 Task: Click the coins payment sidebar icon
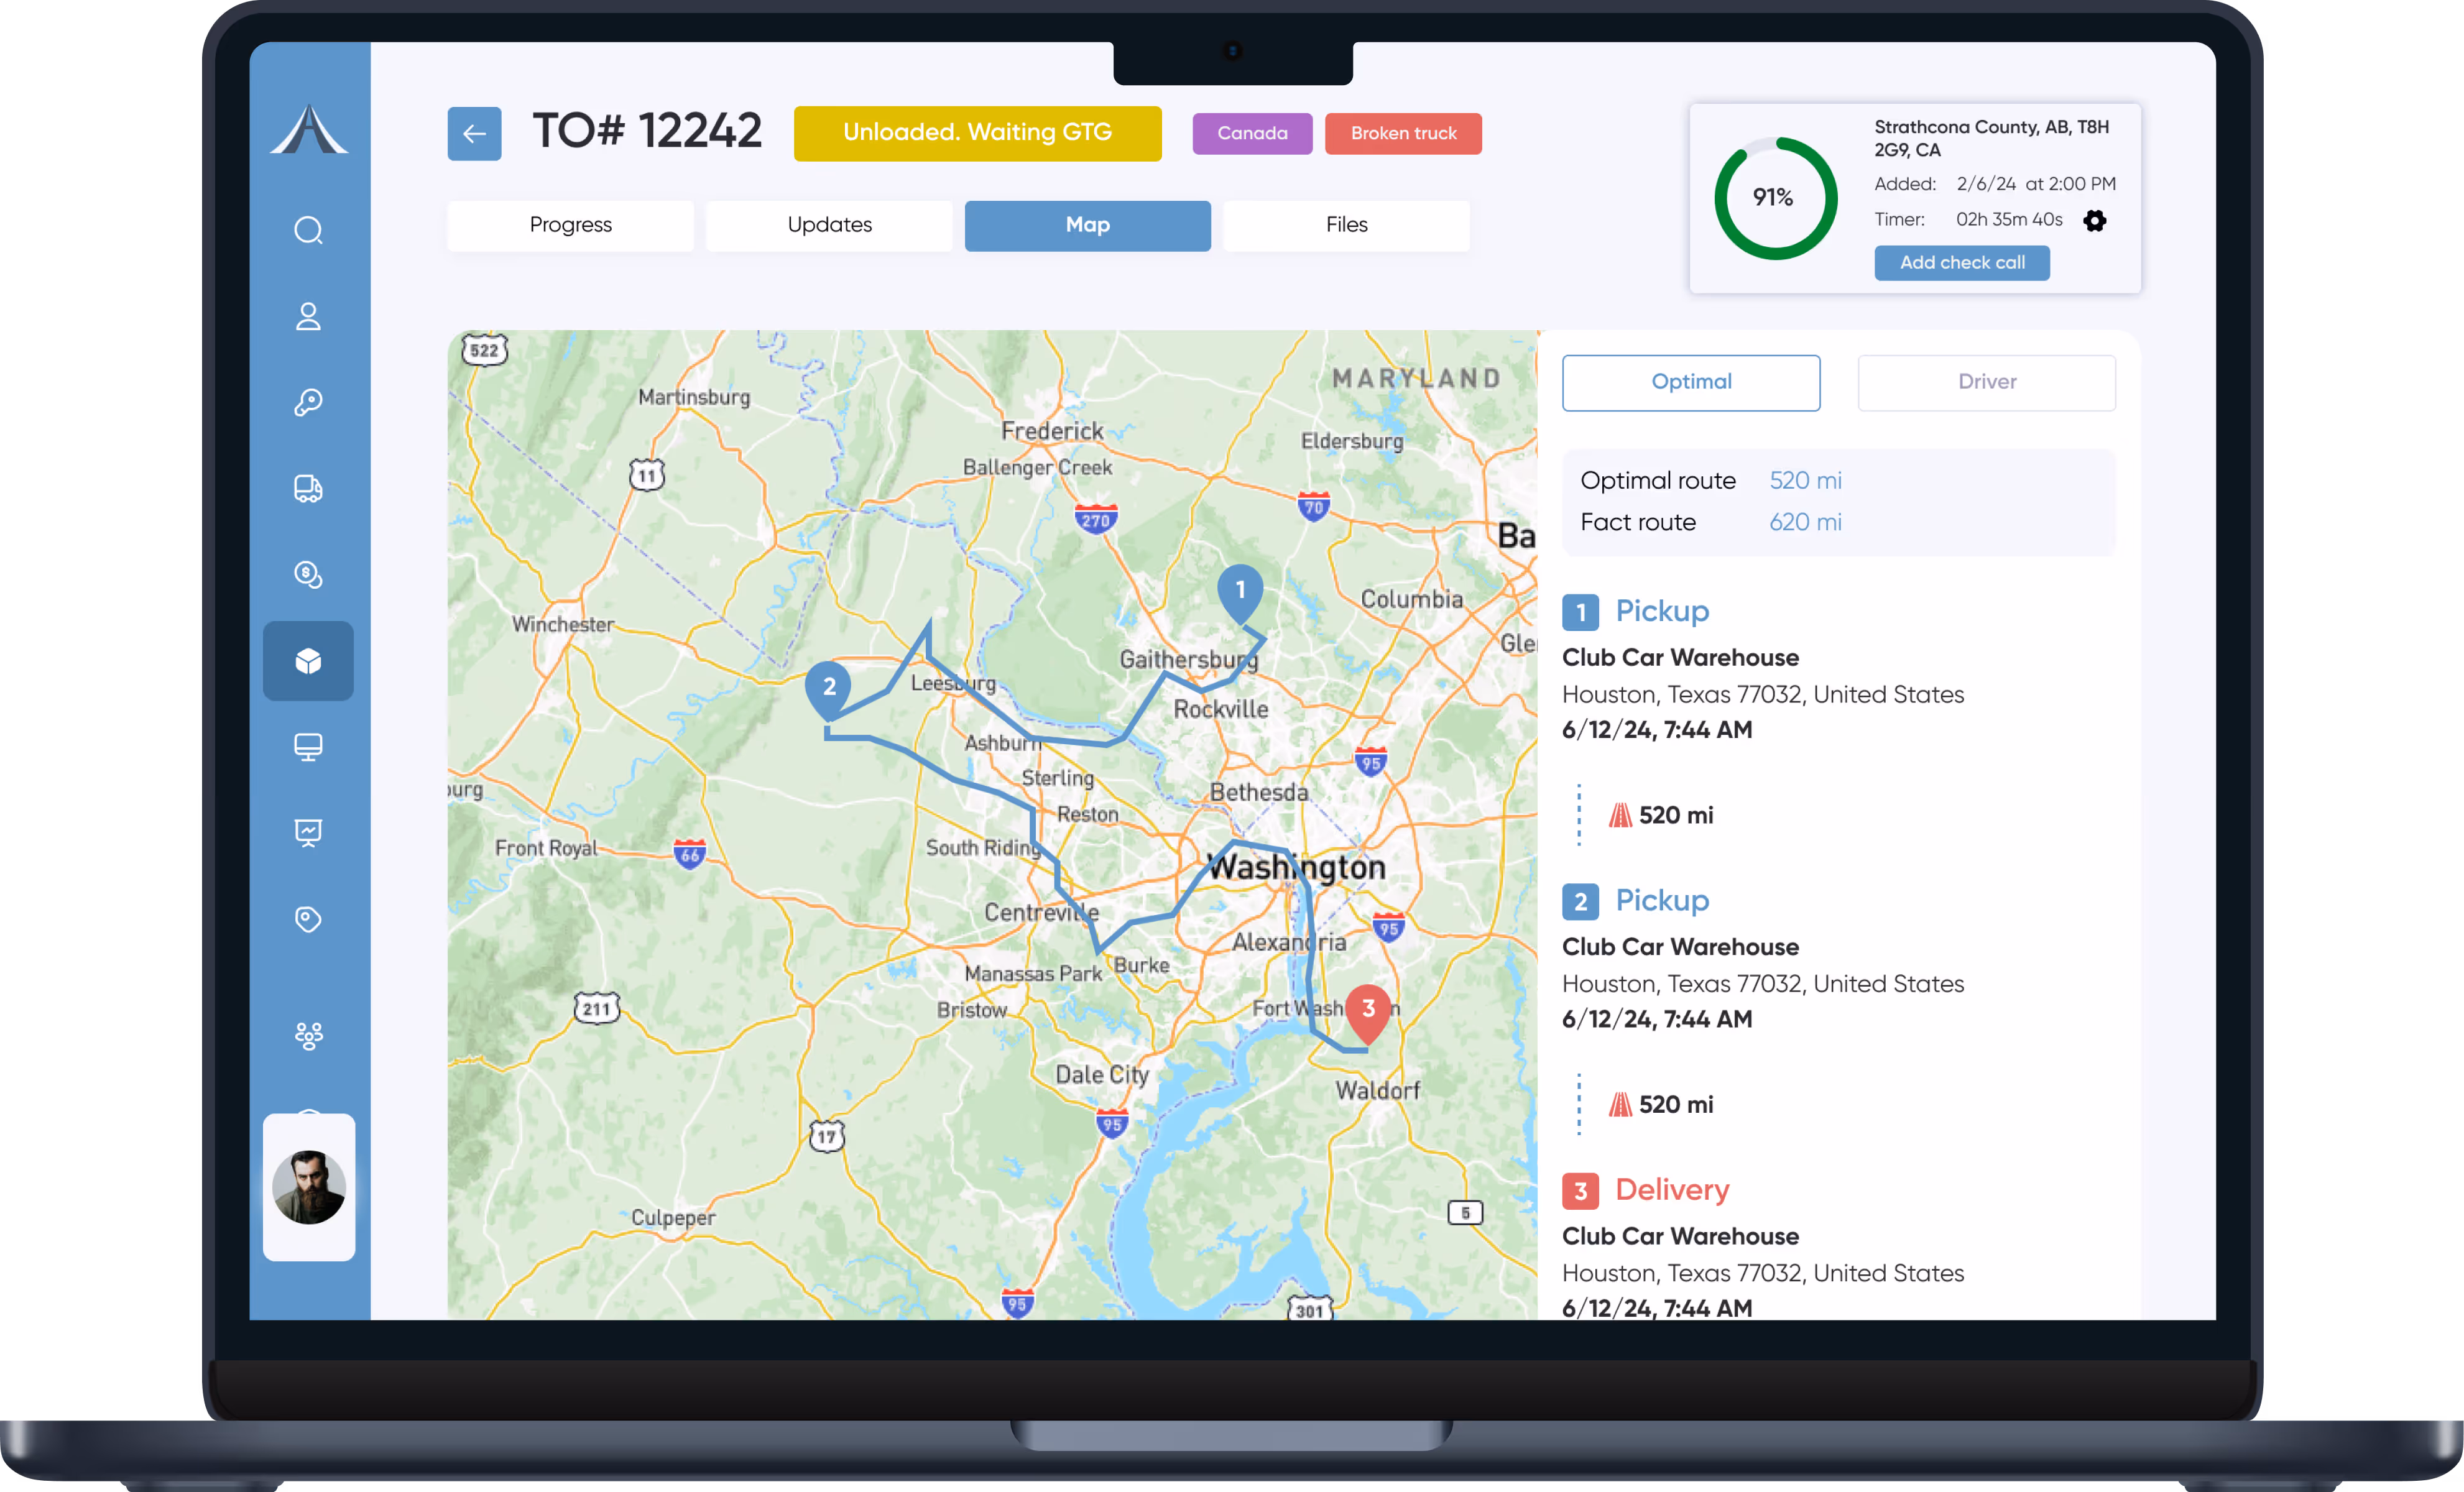click(308, 574)
